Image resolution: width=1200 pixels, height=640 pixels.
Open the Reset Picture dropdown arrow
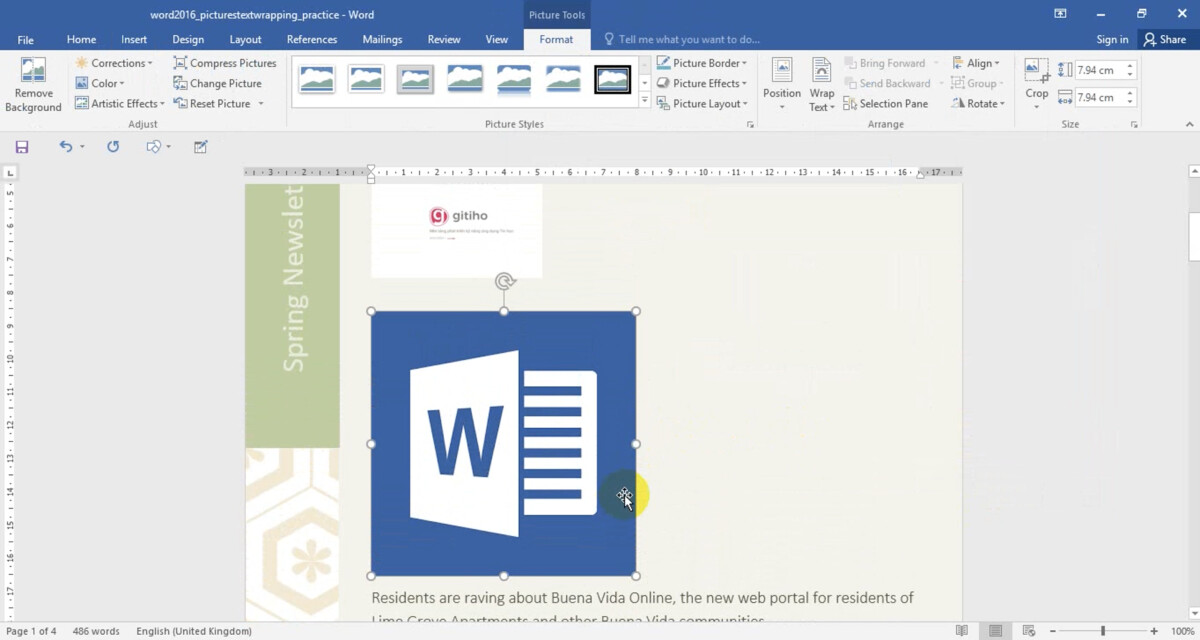(x=261, y=103)
